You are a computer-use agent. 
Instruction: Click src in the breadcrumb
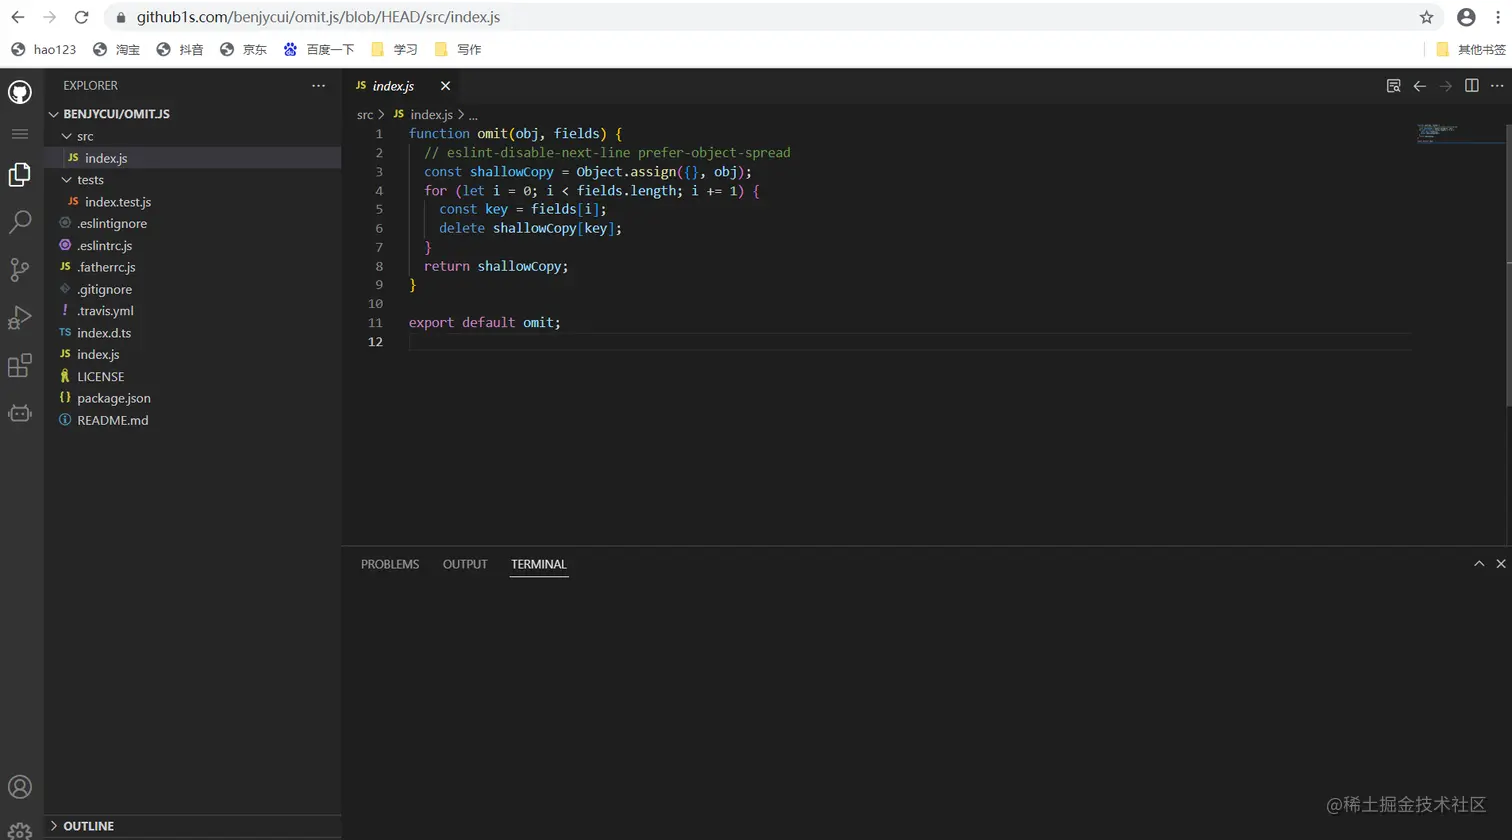click(x=365, y=115)
